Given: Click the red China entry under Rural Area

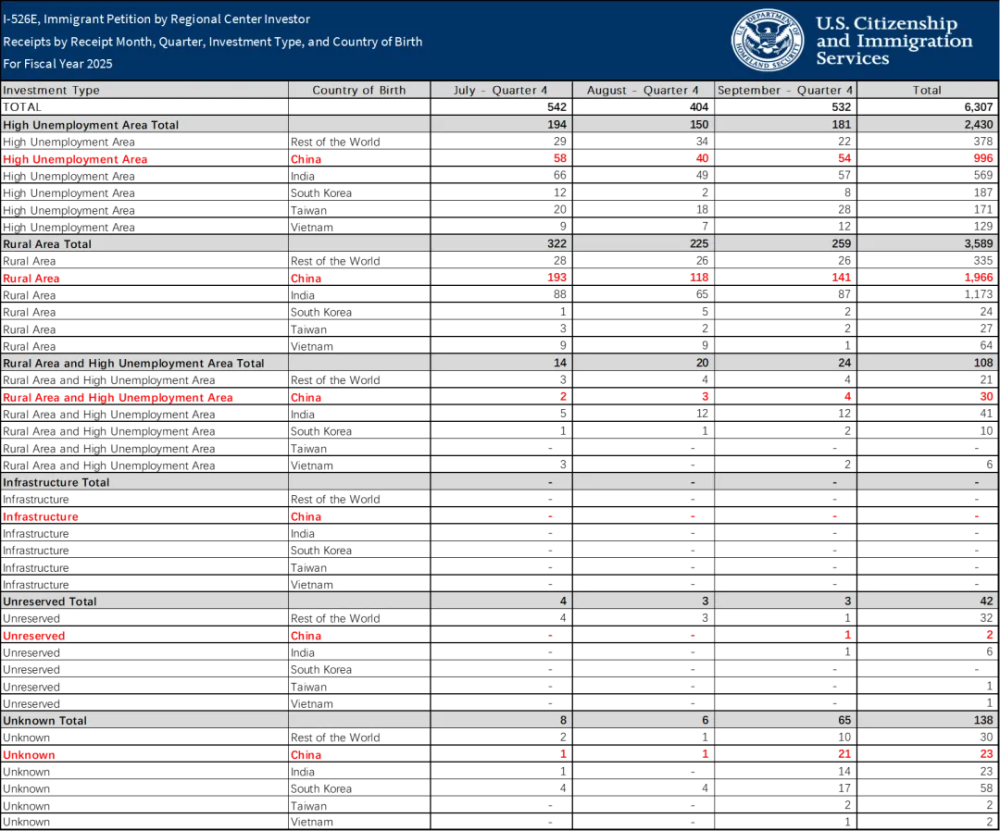Looking at the screenshot, I should pos(306,279).
